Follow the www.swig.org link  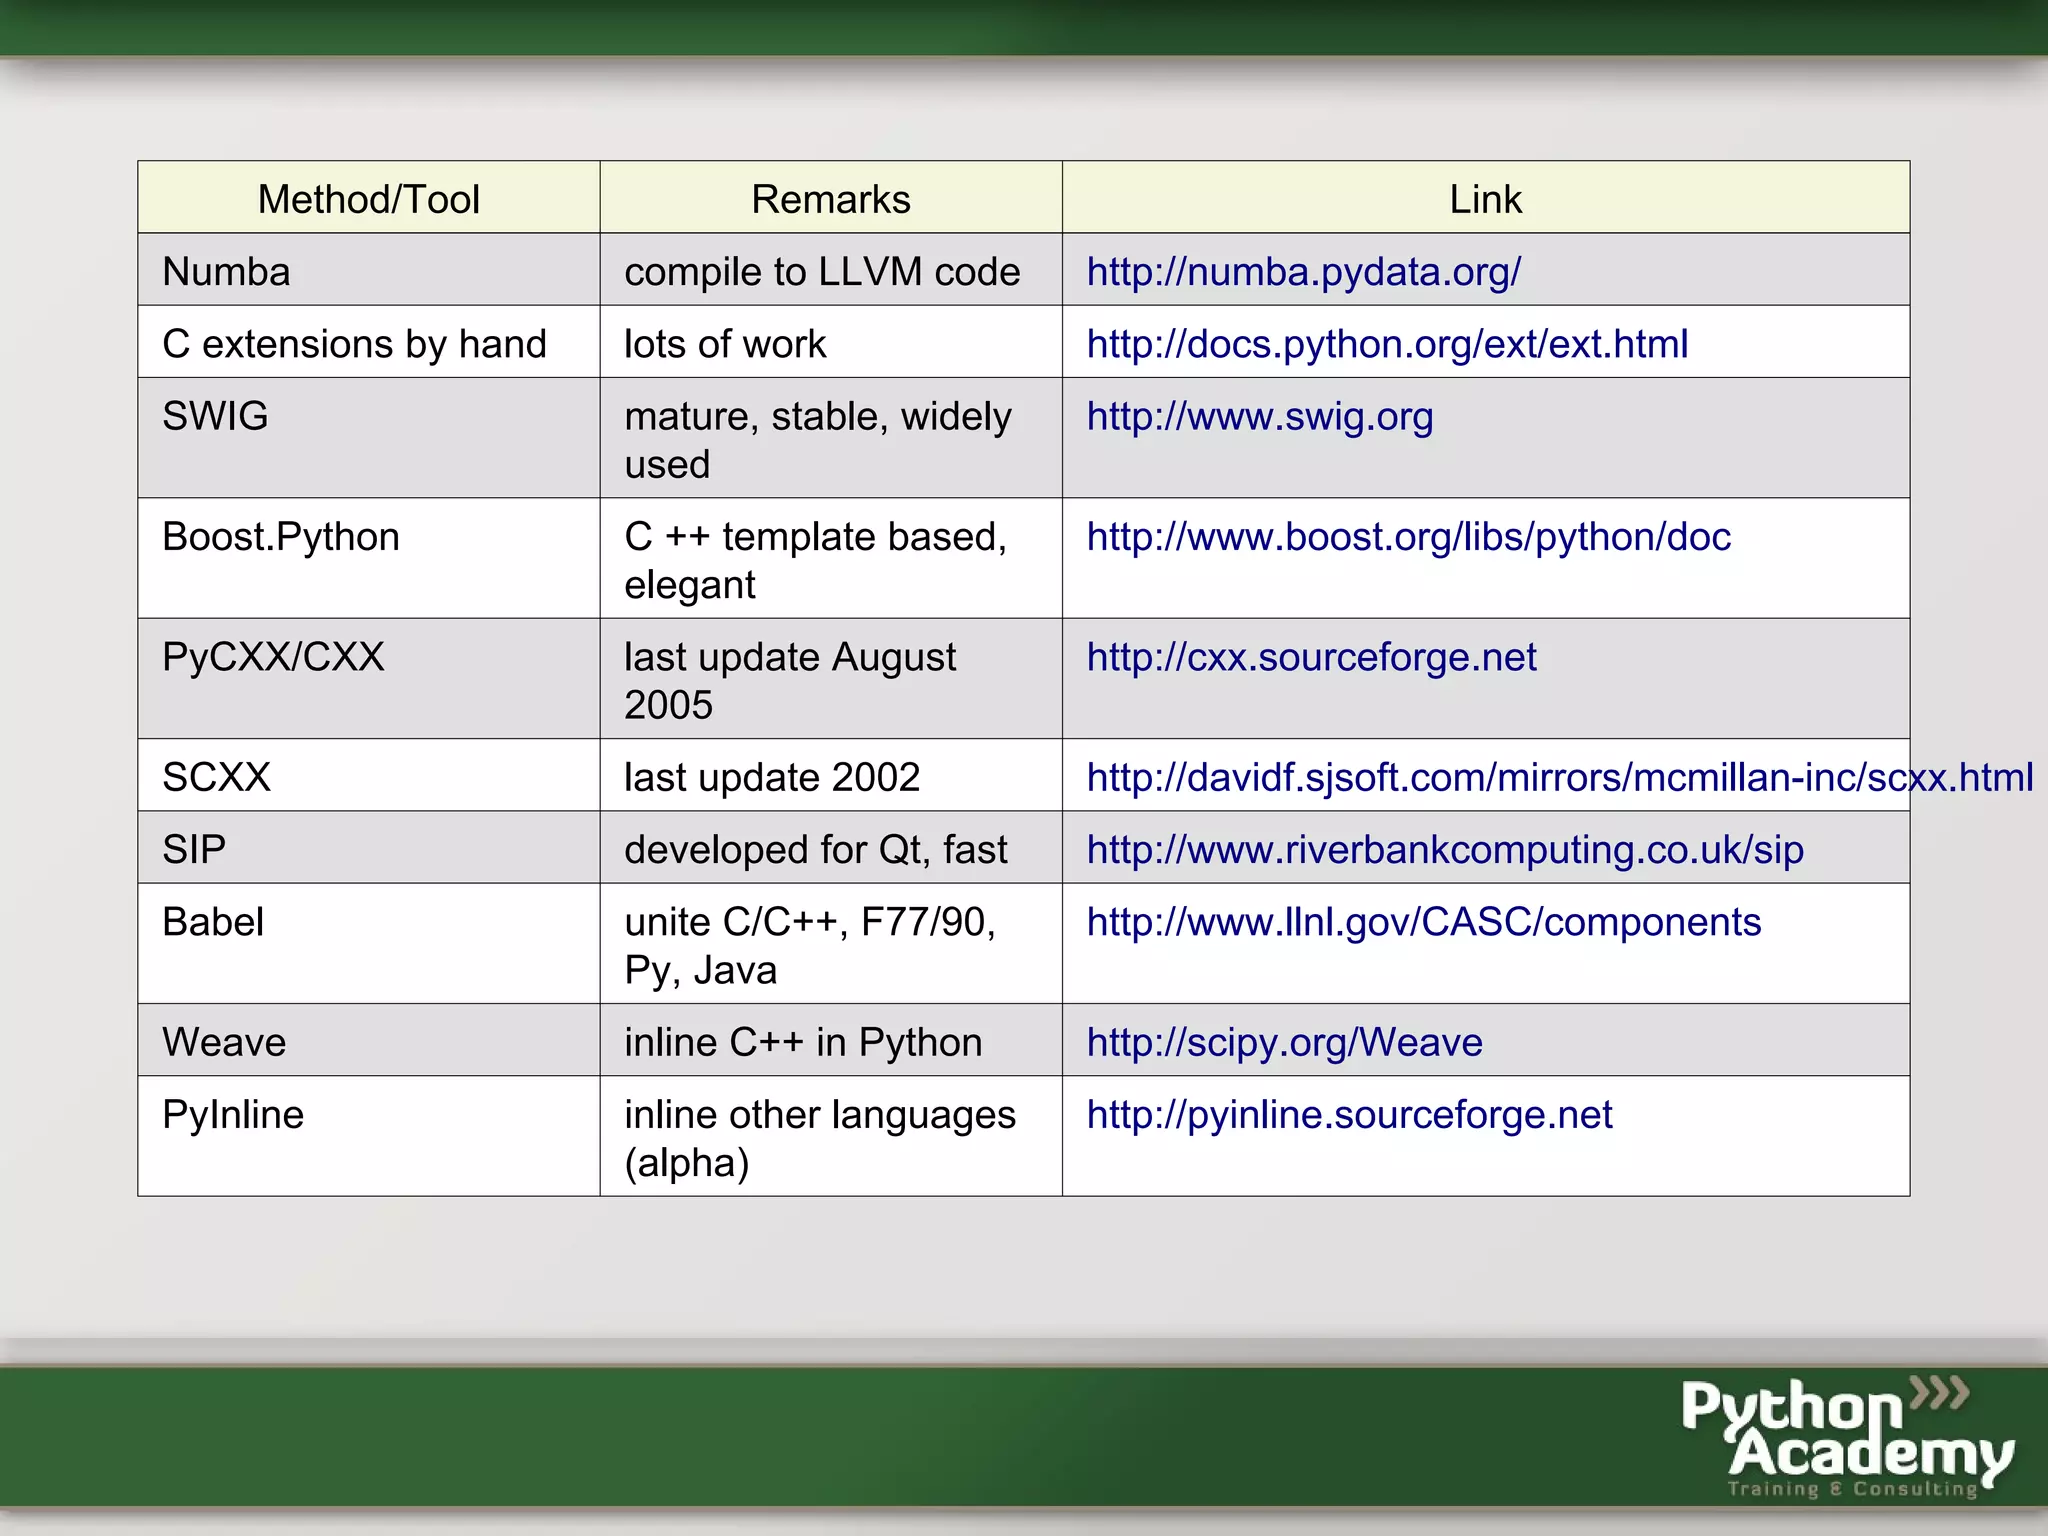[x=1260, y=416]
